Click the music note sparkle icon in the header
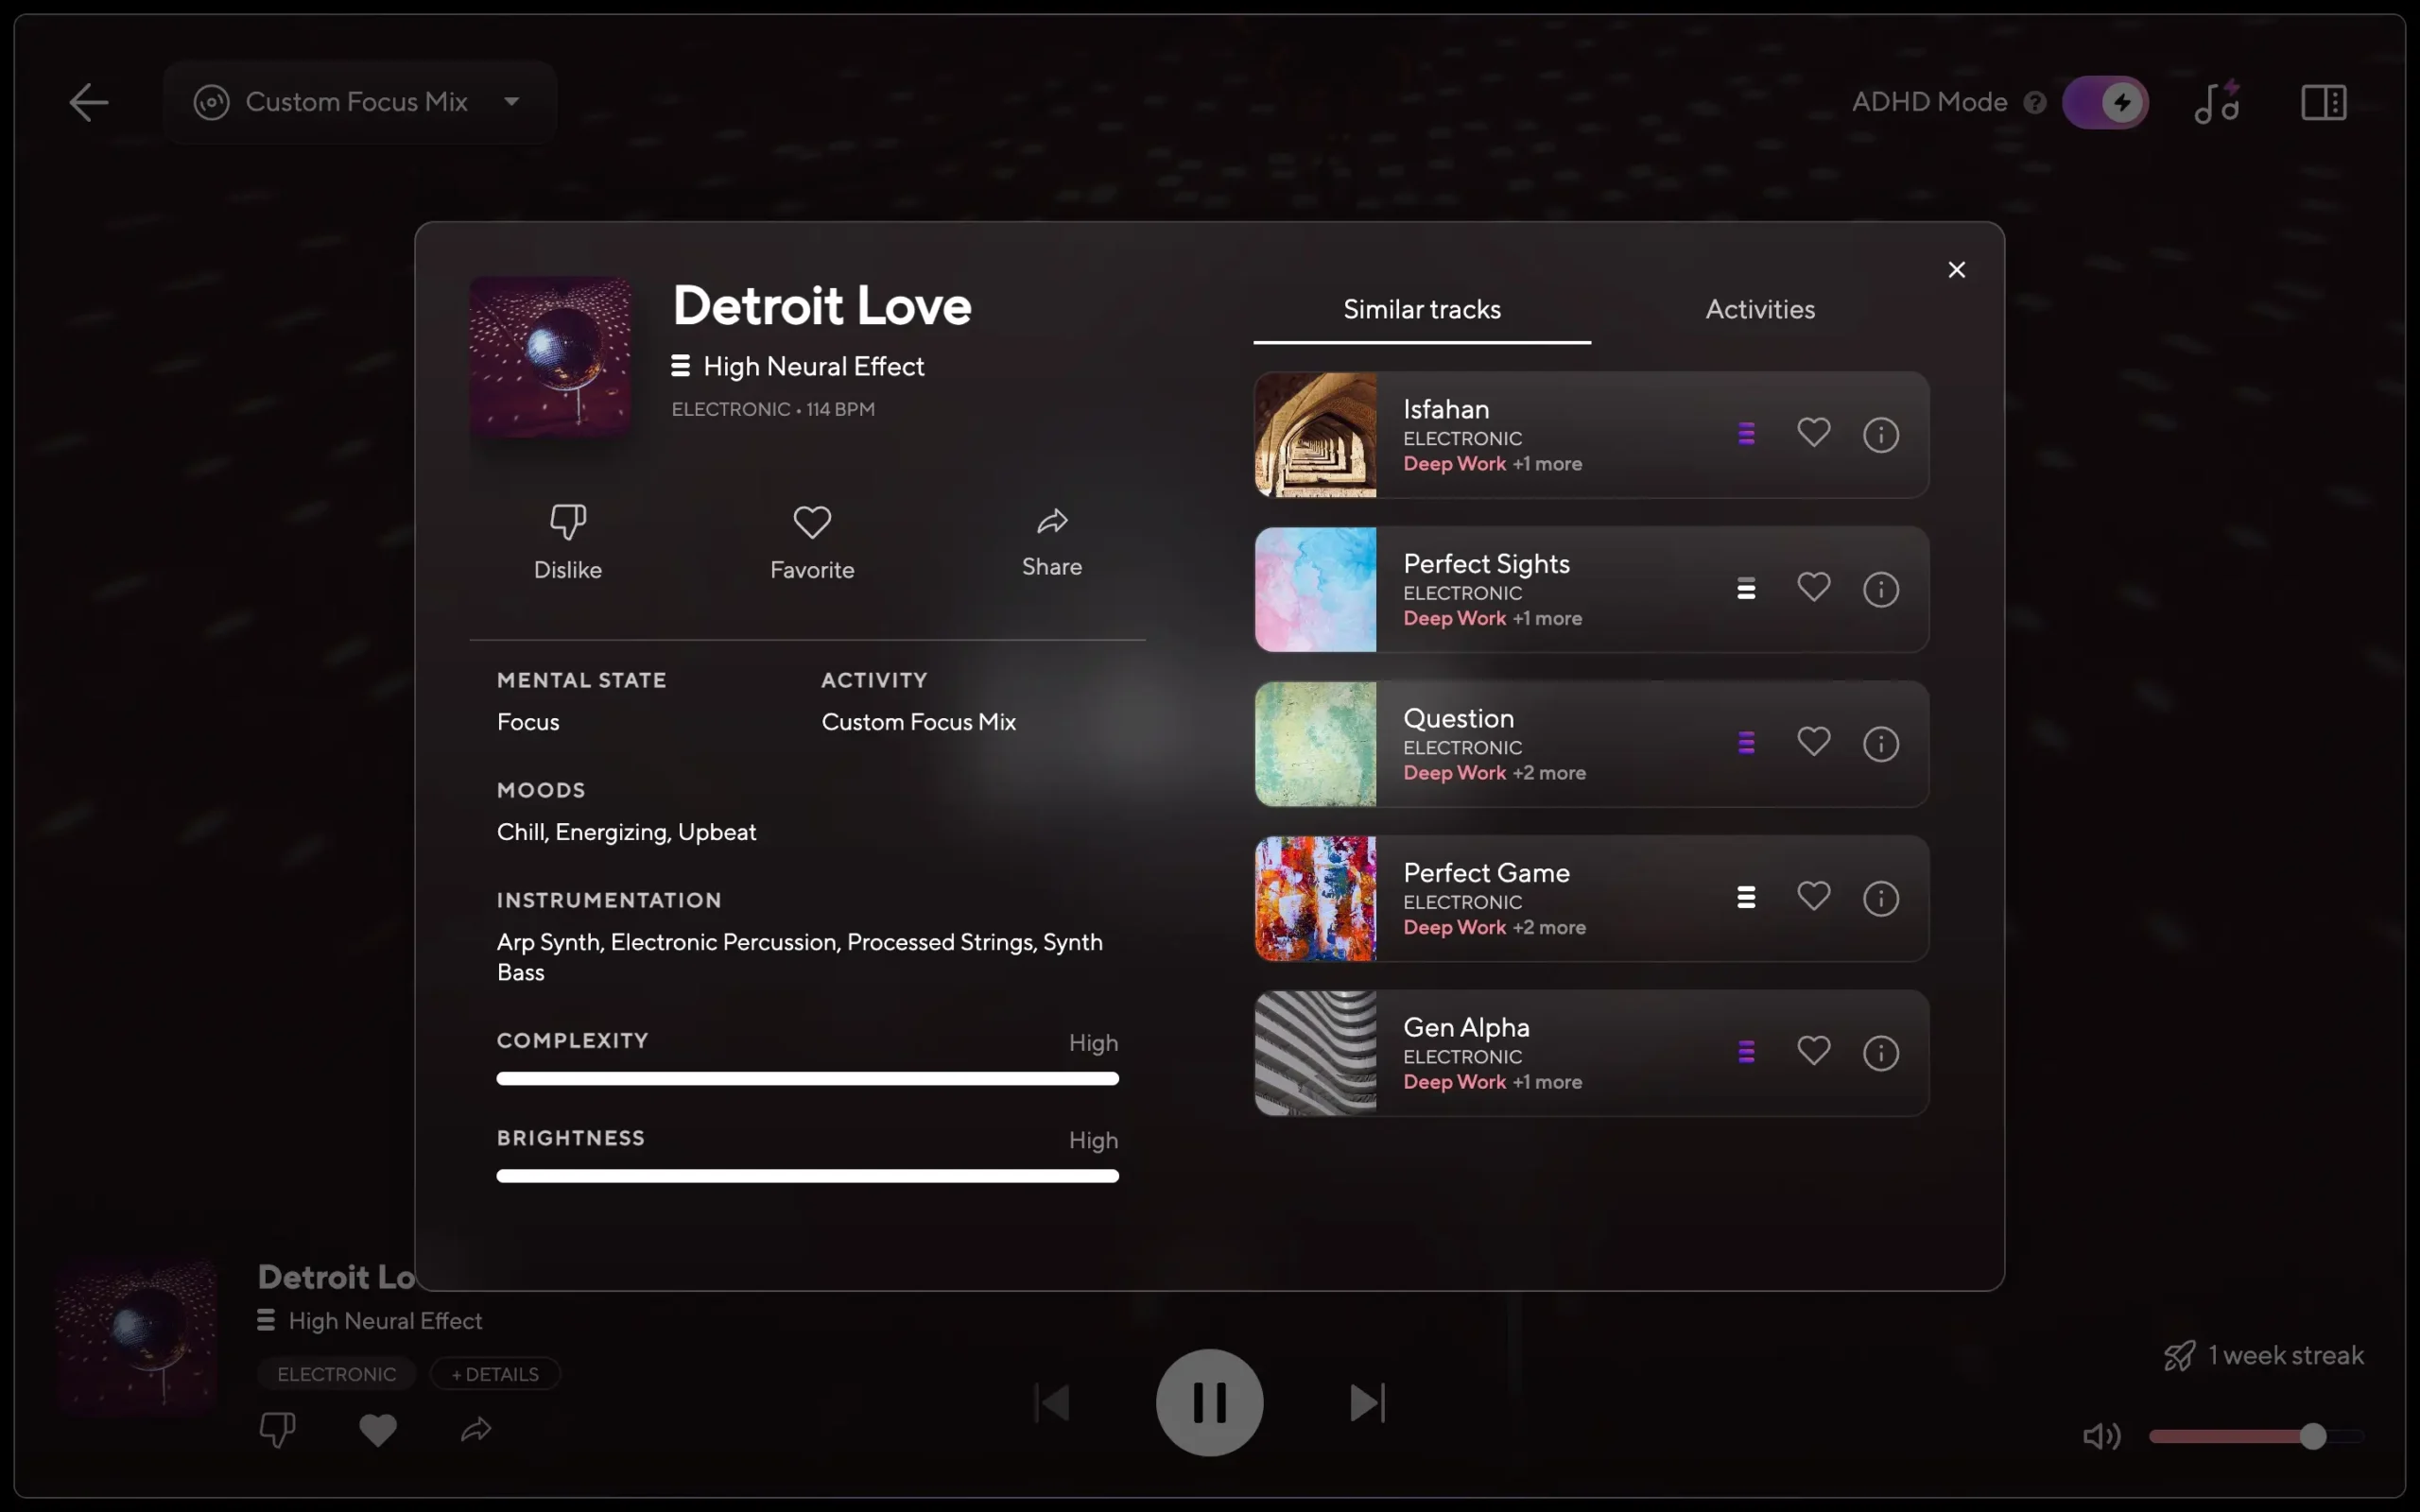 pyautogui.click(x=2216, y=101)
